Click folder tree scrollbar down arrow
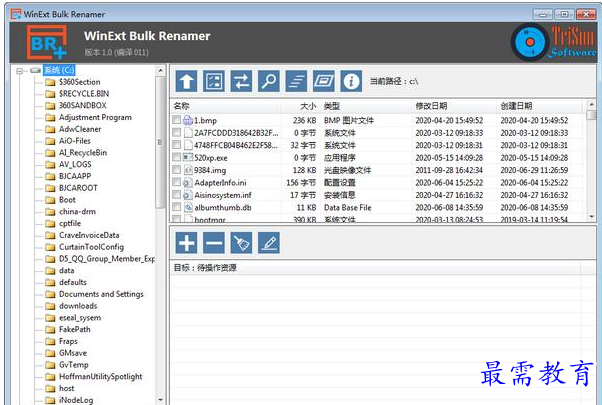Screen dimensions: 602x405 [x=160, y=400]
